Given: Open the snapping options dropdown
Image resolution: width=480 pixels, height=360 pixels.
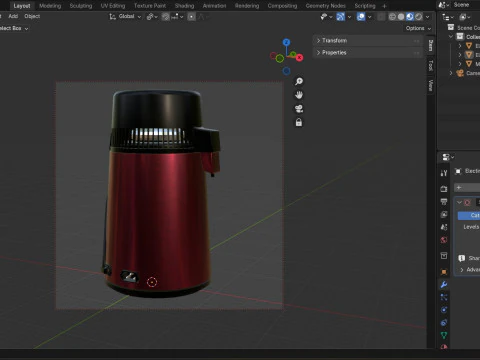Looking at the screenshot, I should click(x=178, y=16).
